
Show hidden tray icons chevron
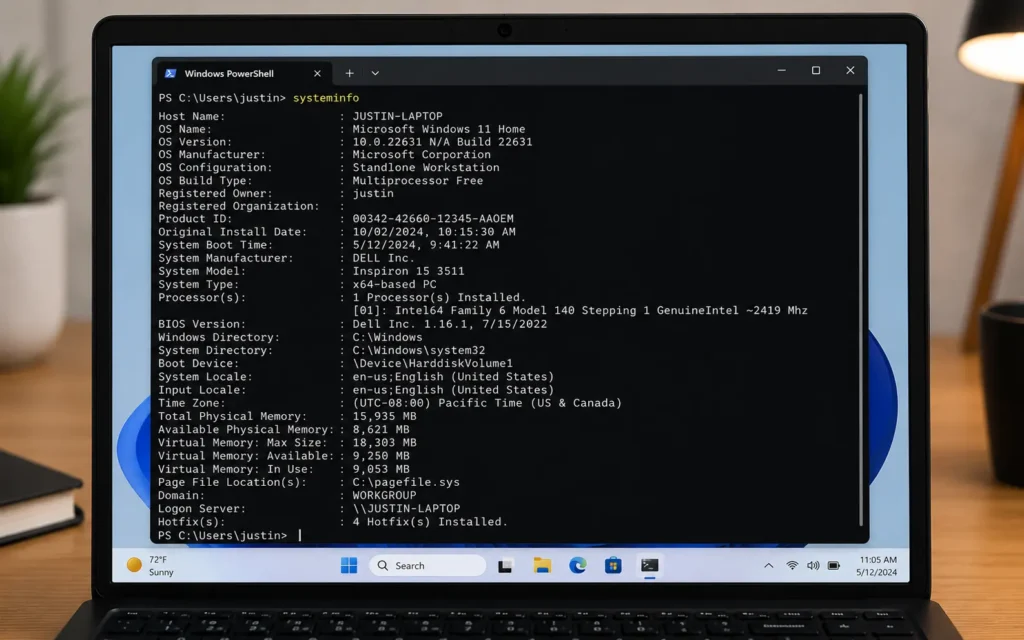pyautogui.click(x=769, y=566)
